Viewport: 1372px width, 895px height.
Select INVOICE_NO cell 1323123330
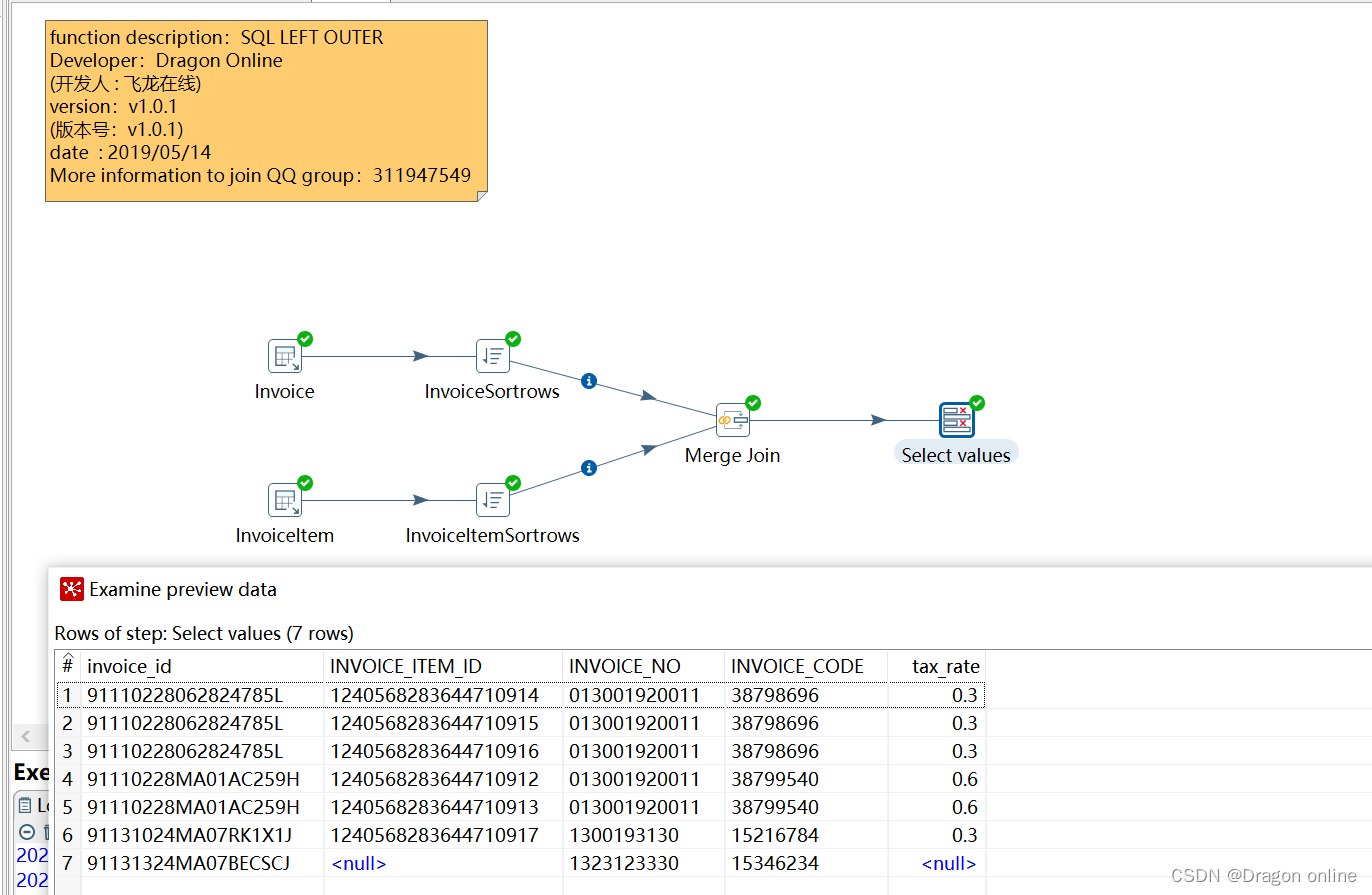coord(644,863)
